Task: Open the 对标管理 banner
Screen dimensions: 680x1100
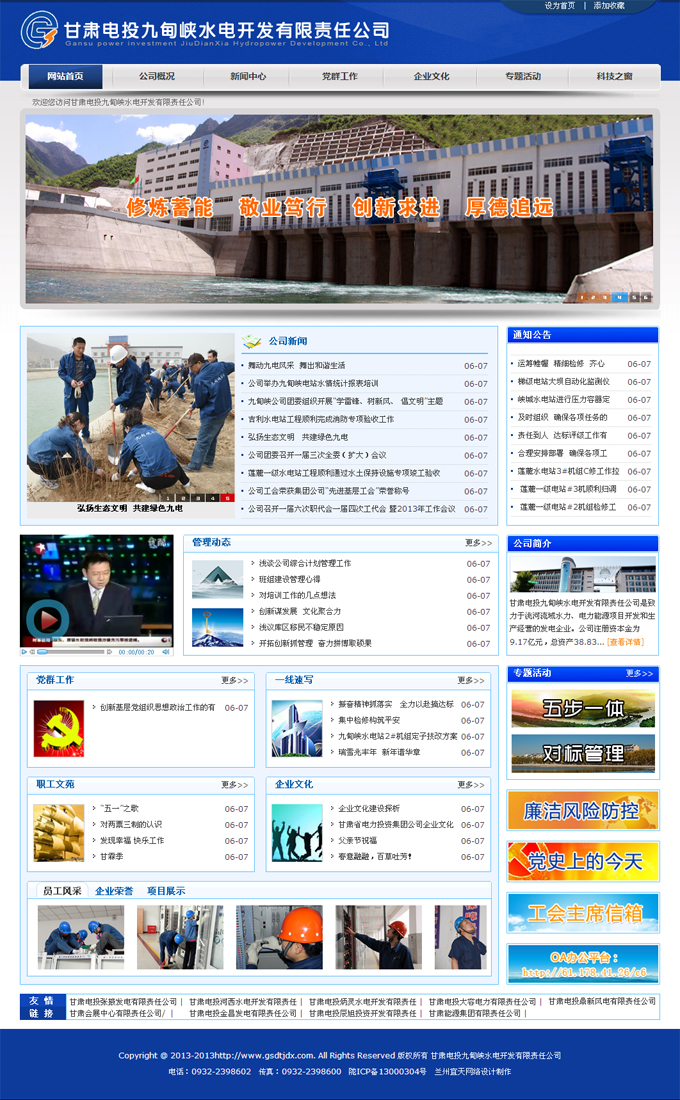Action: pyautogui.click(x=583, y=753)
